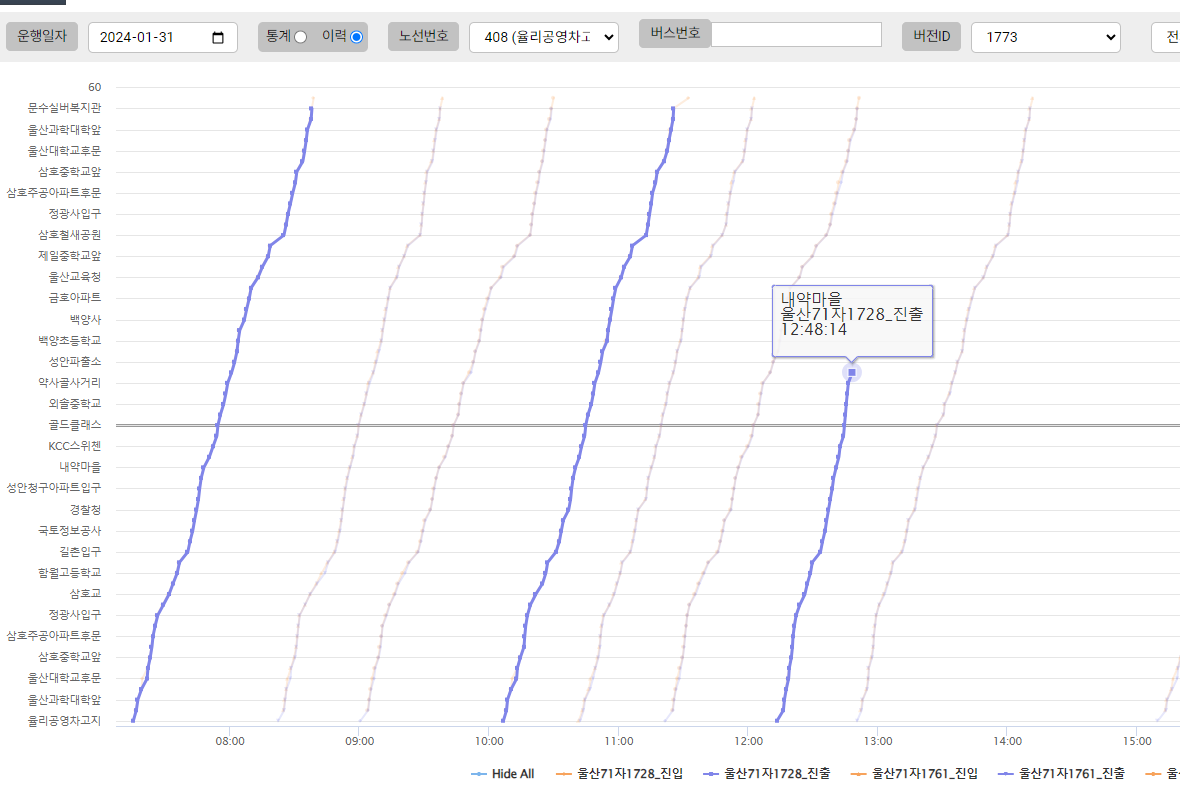This screenshot has height=786, width=1180.
Task: Click the 울산71자1761_진출 legend icon
Action: click(1006, 774)
